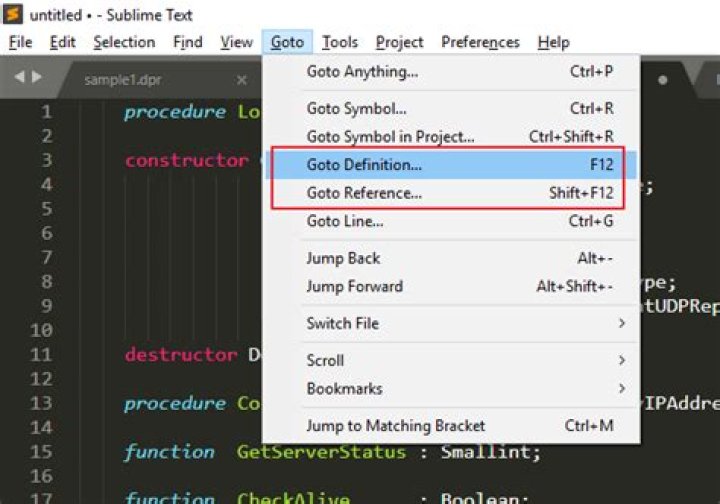
Task: Click the tab navigate-forward arrow
Action: (37, 77)
